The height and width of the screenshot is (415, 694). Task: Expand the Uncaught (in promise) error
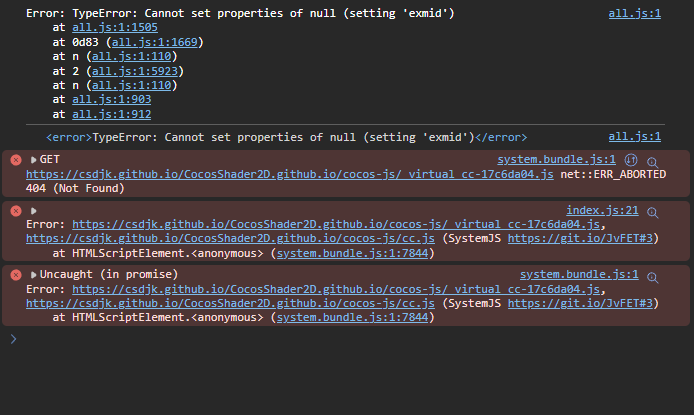[33, 274]
